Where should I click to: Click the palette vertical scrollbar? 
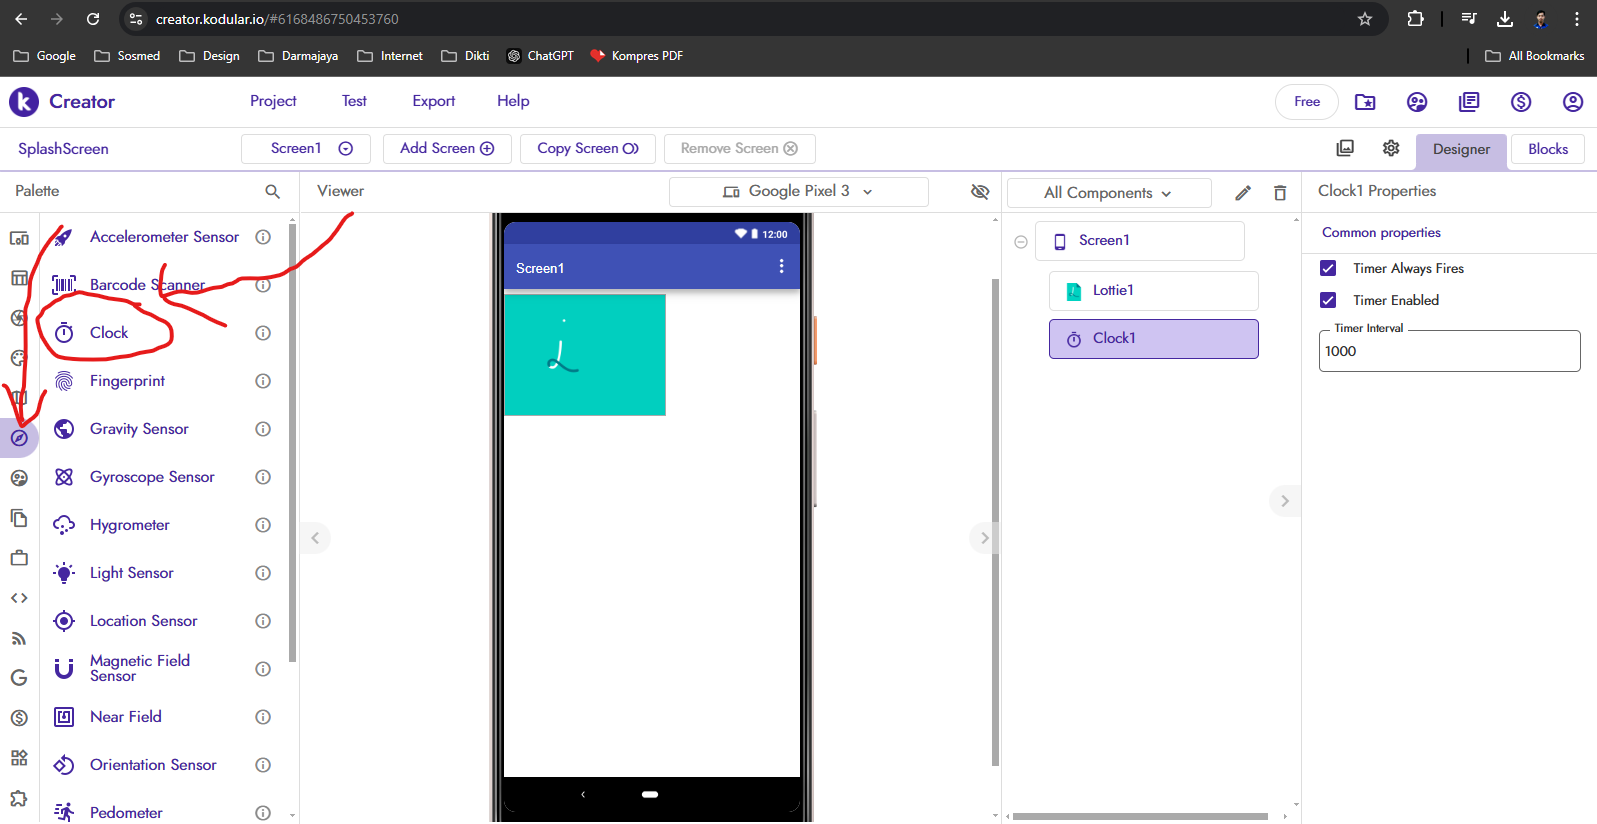[292, 443]
